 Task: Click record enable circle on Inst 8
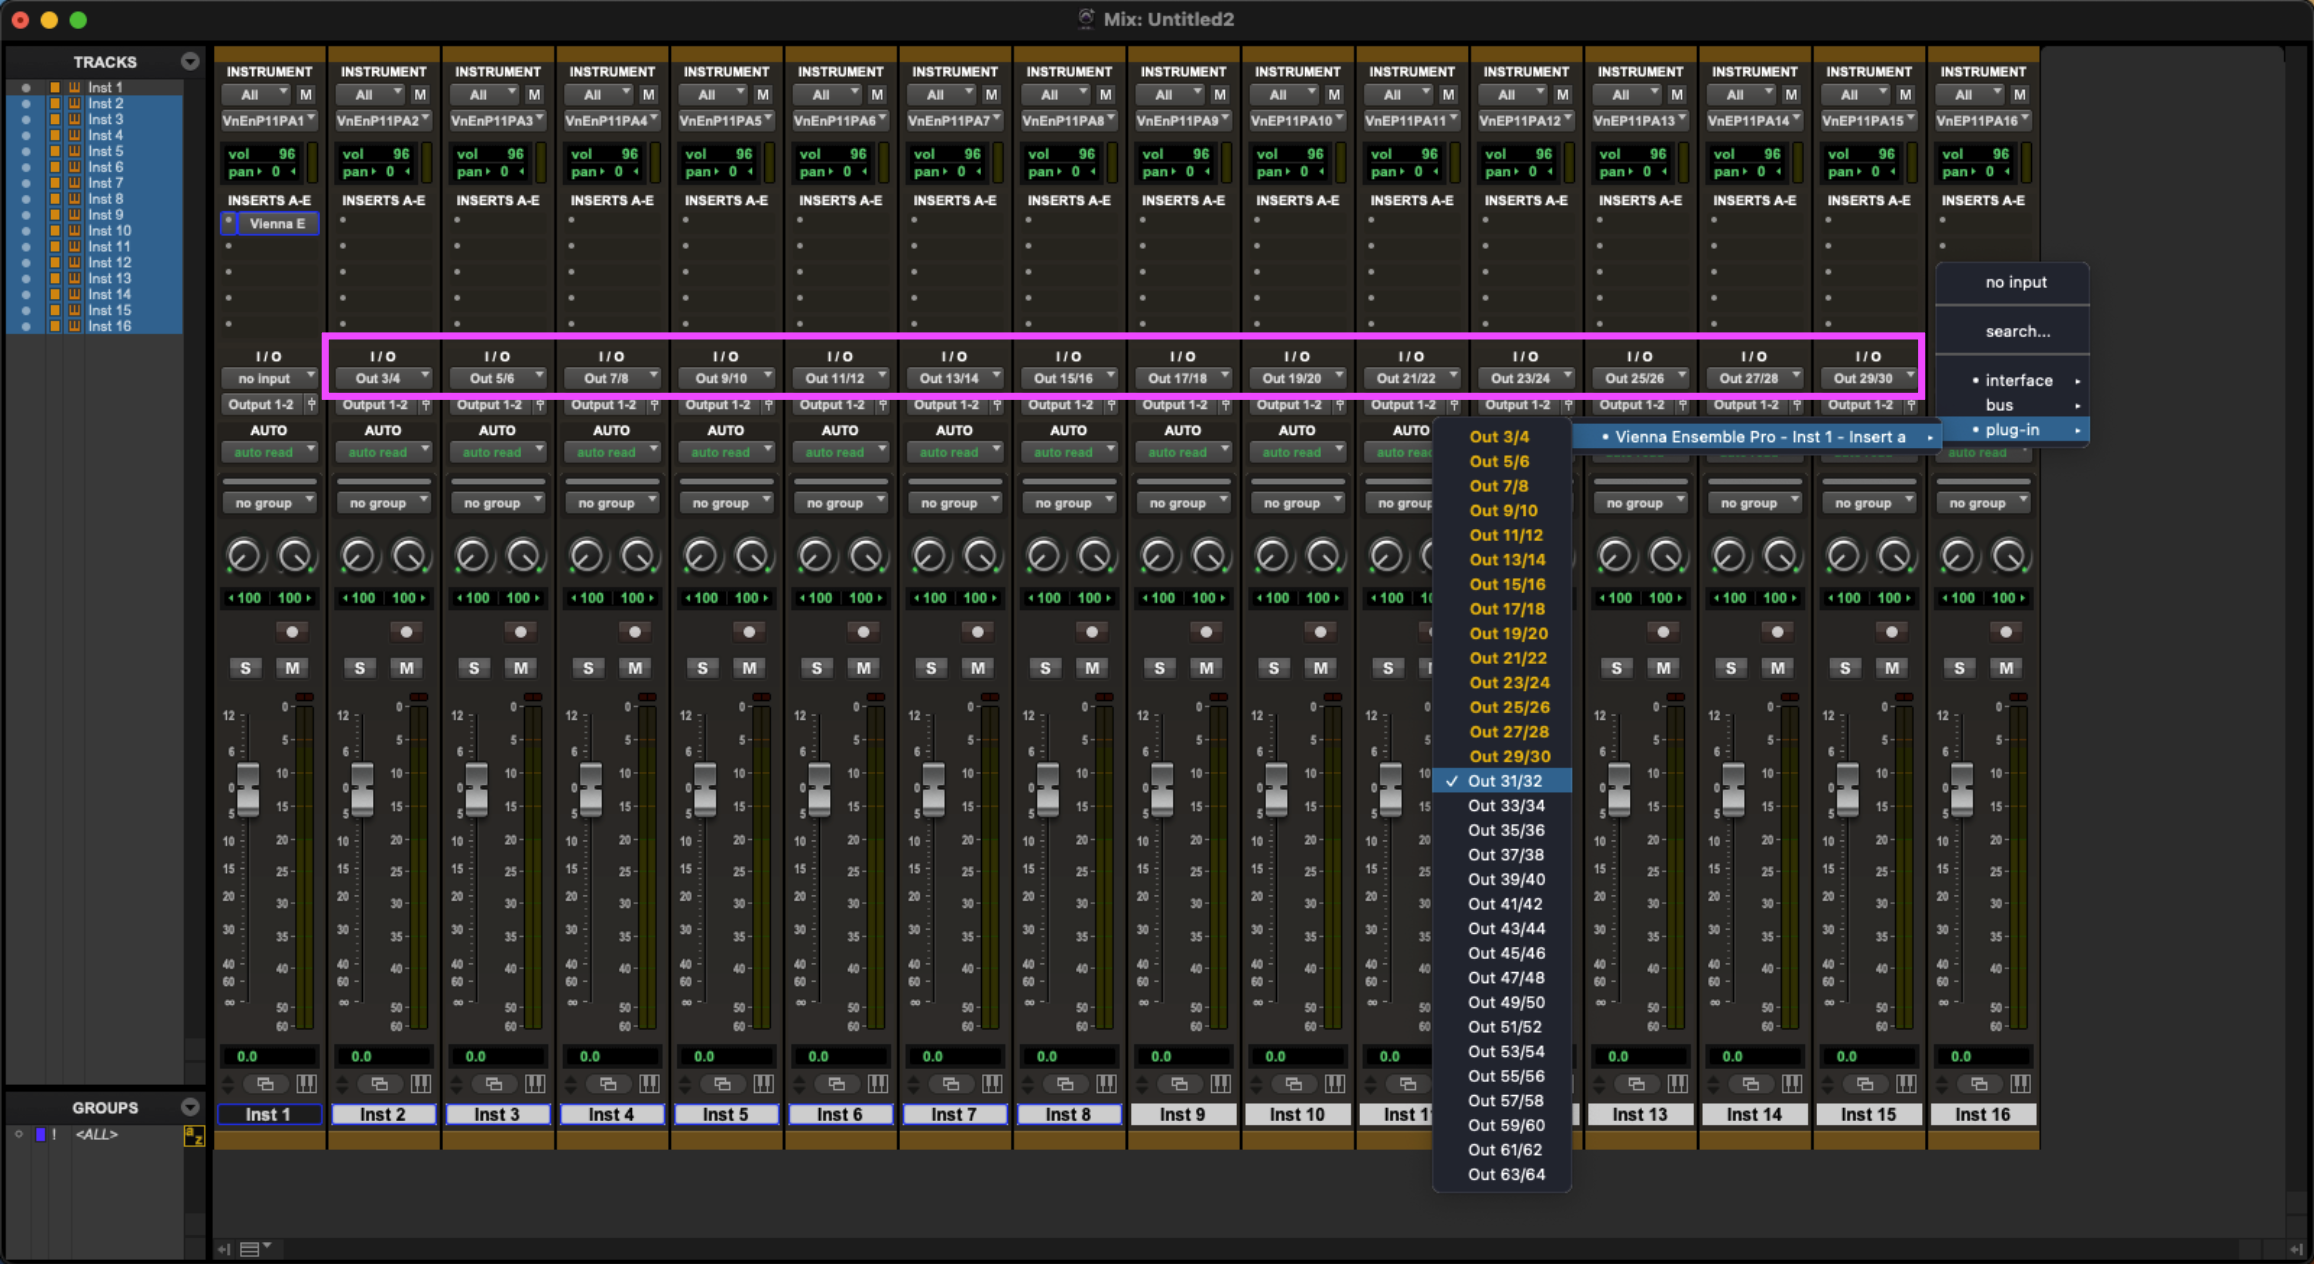(1092, 632)
